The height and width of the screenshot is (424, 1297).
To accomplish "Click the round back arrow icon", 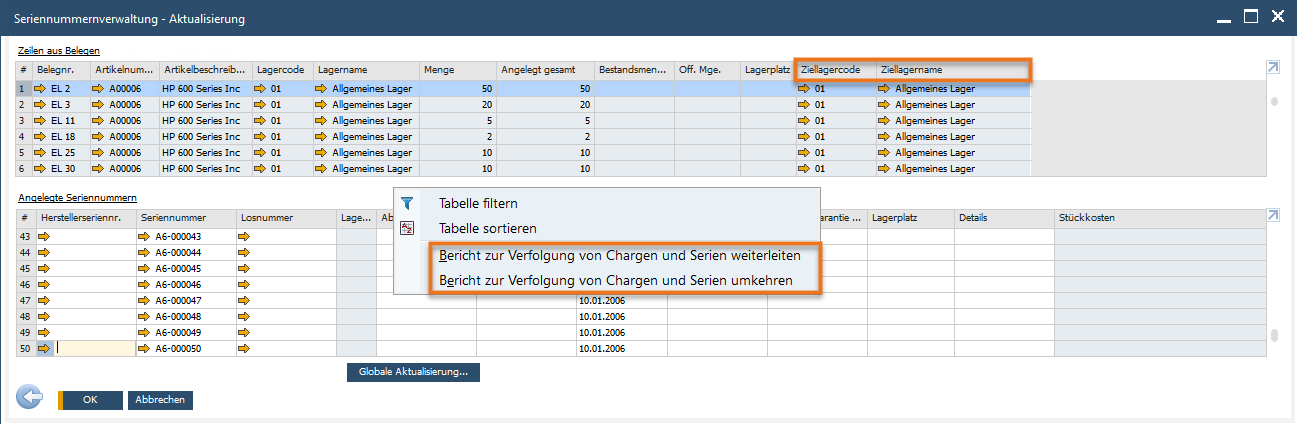I will pyautogui.click(x=30, y=398).
